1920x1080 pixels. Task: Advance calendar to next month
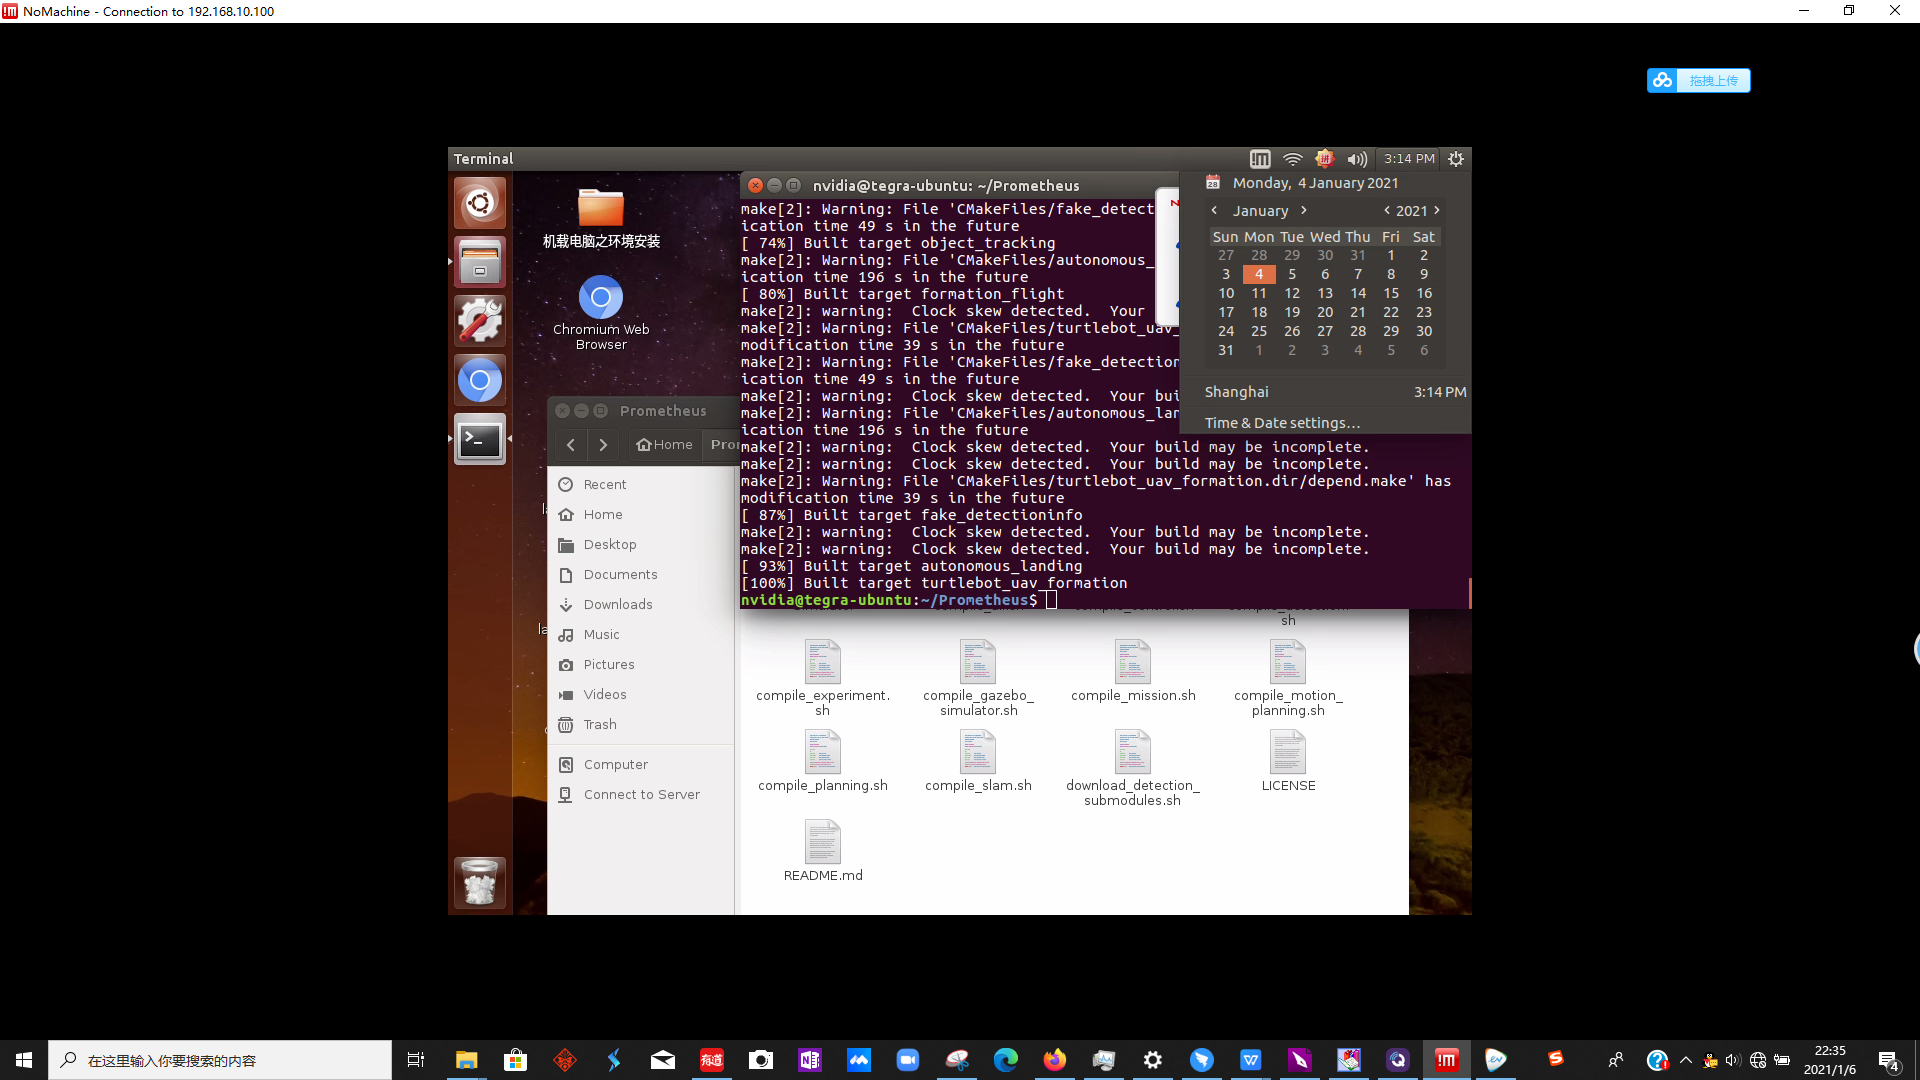tap(1304, 211)
